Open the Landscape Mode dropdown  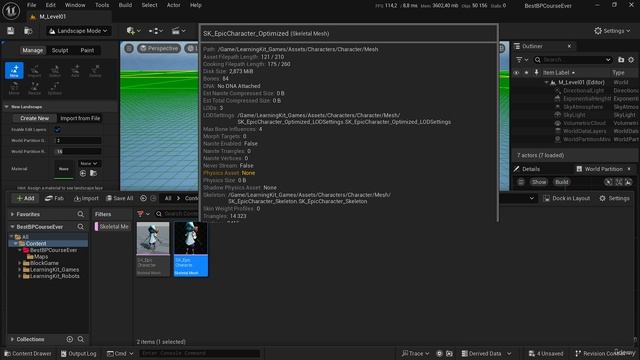78,31
